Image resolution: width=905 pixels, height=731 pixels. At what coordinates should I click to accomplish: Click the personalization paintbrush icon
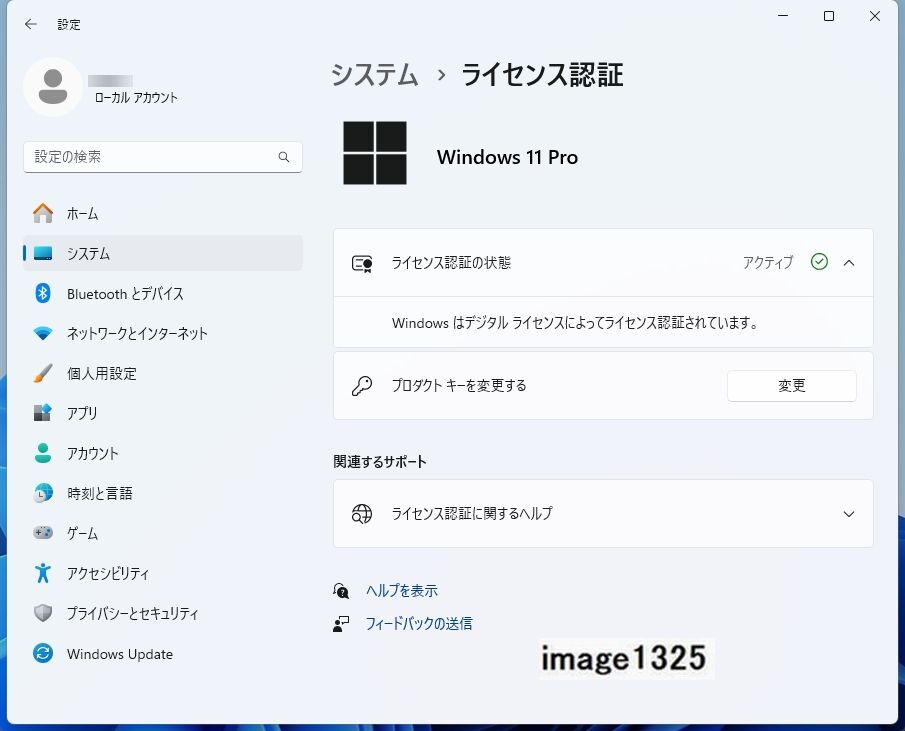click(x=43, y=373)
